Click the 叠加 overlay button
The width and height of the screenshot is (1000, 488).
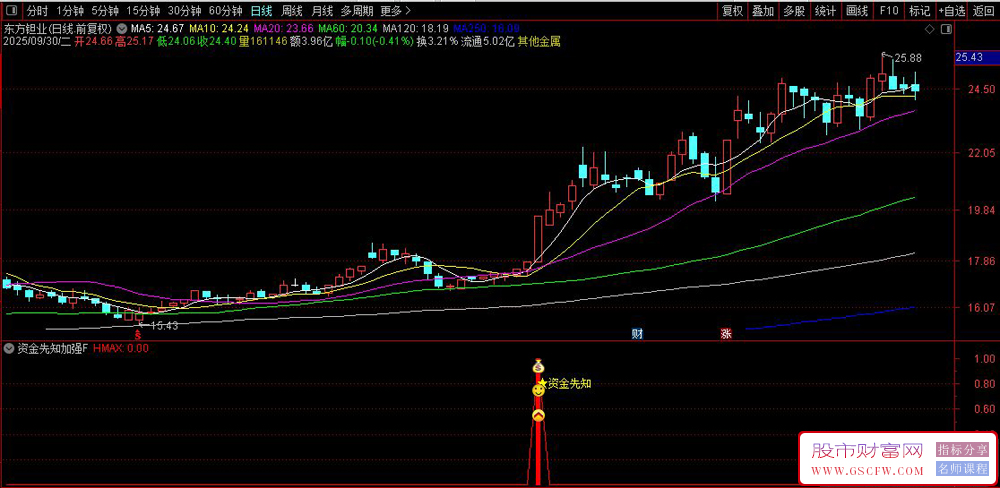point(763,10)
